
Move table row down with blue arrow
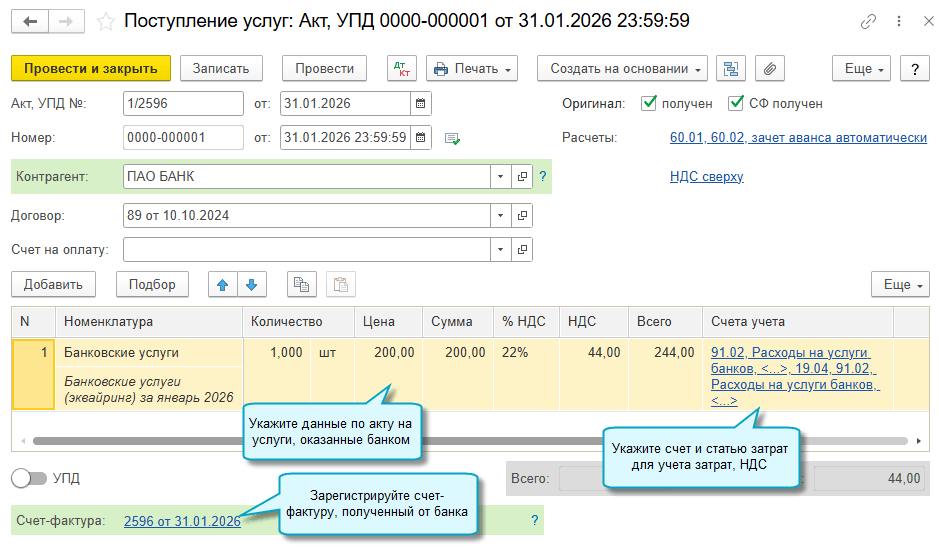pyautogui.click(x=252, y=285)
